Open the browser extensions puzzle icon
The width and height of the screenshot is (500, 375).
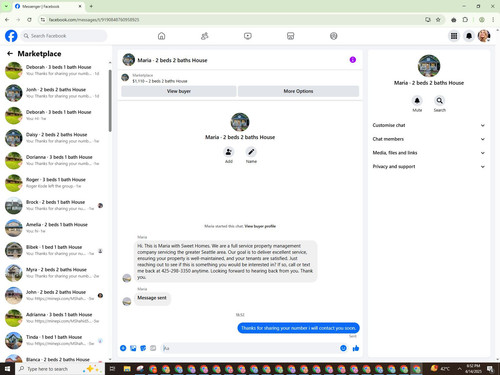465,20
